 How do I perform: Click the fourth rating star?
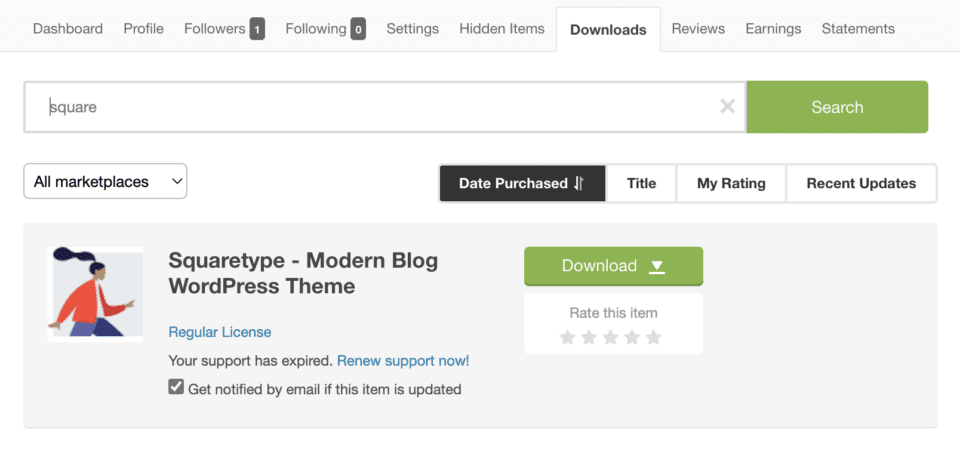pos(632,338)
